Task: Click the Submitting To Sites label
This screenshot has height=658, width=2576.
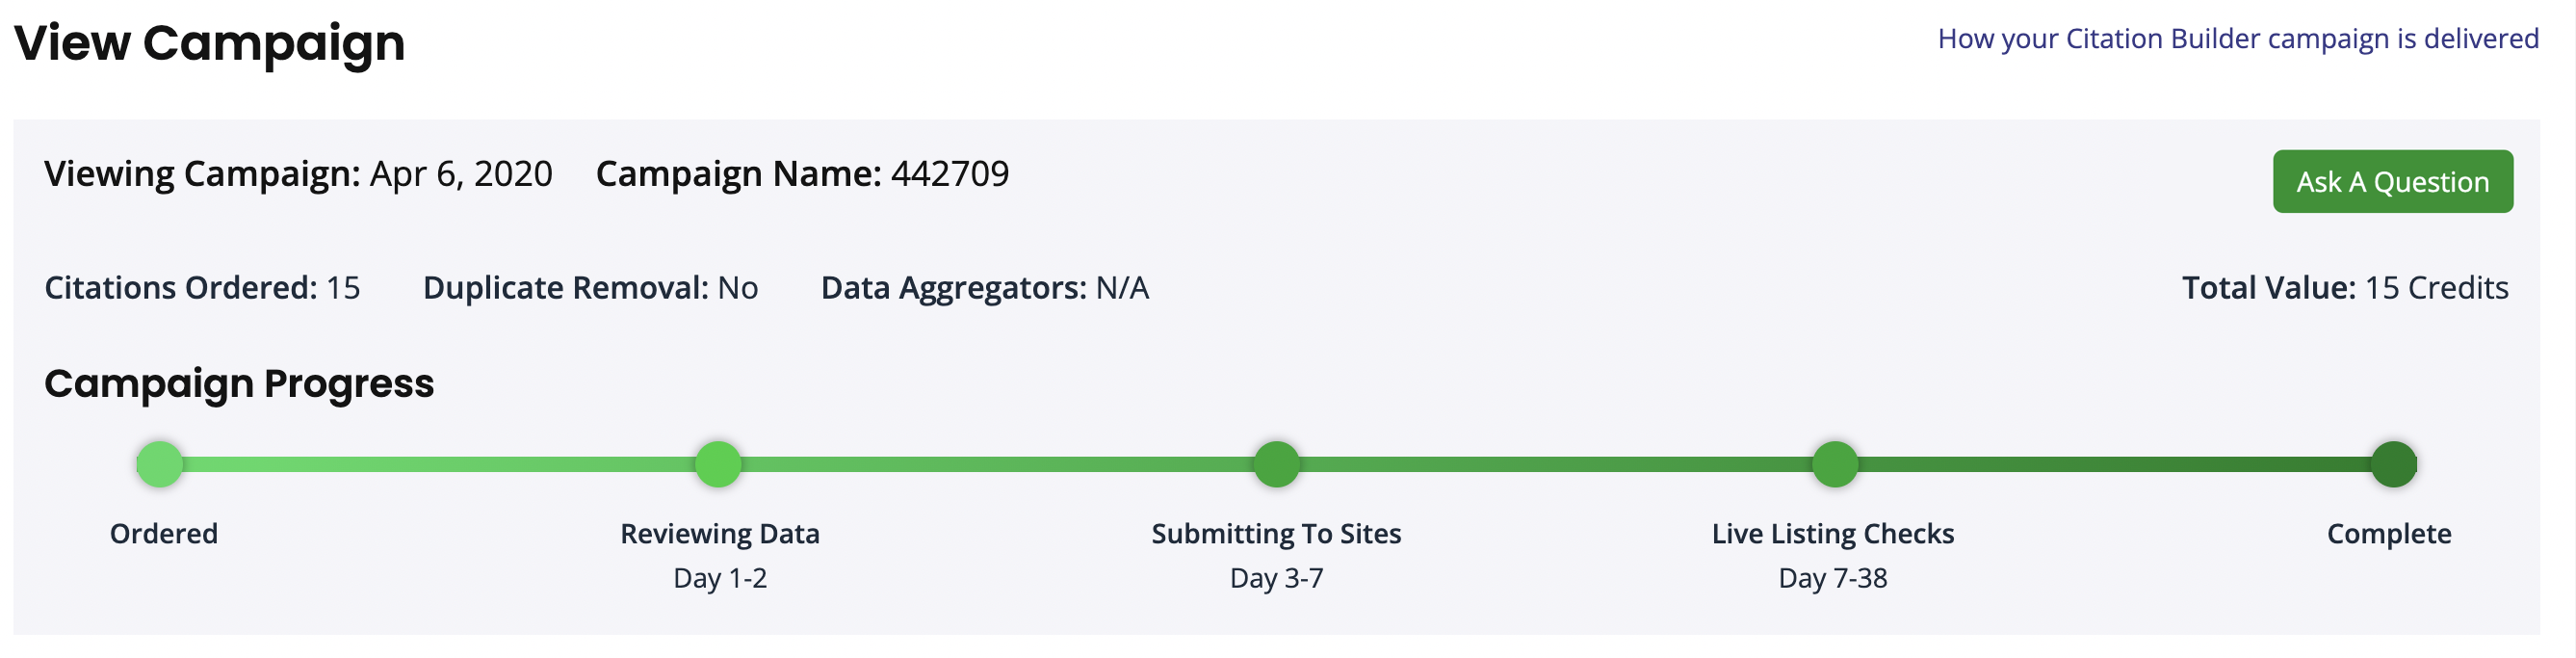Action: (x=1276, y=534)
